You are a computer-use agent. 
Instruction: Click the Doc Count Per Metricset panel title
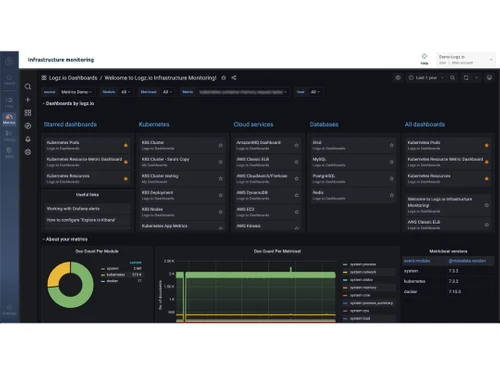(x=277, y=251)
